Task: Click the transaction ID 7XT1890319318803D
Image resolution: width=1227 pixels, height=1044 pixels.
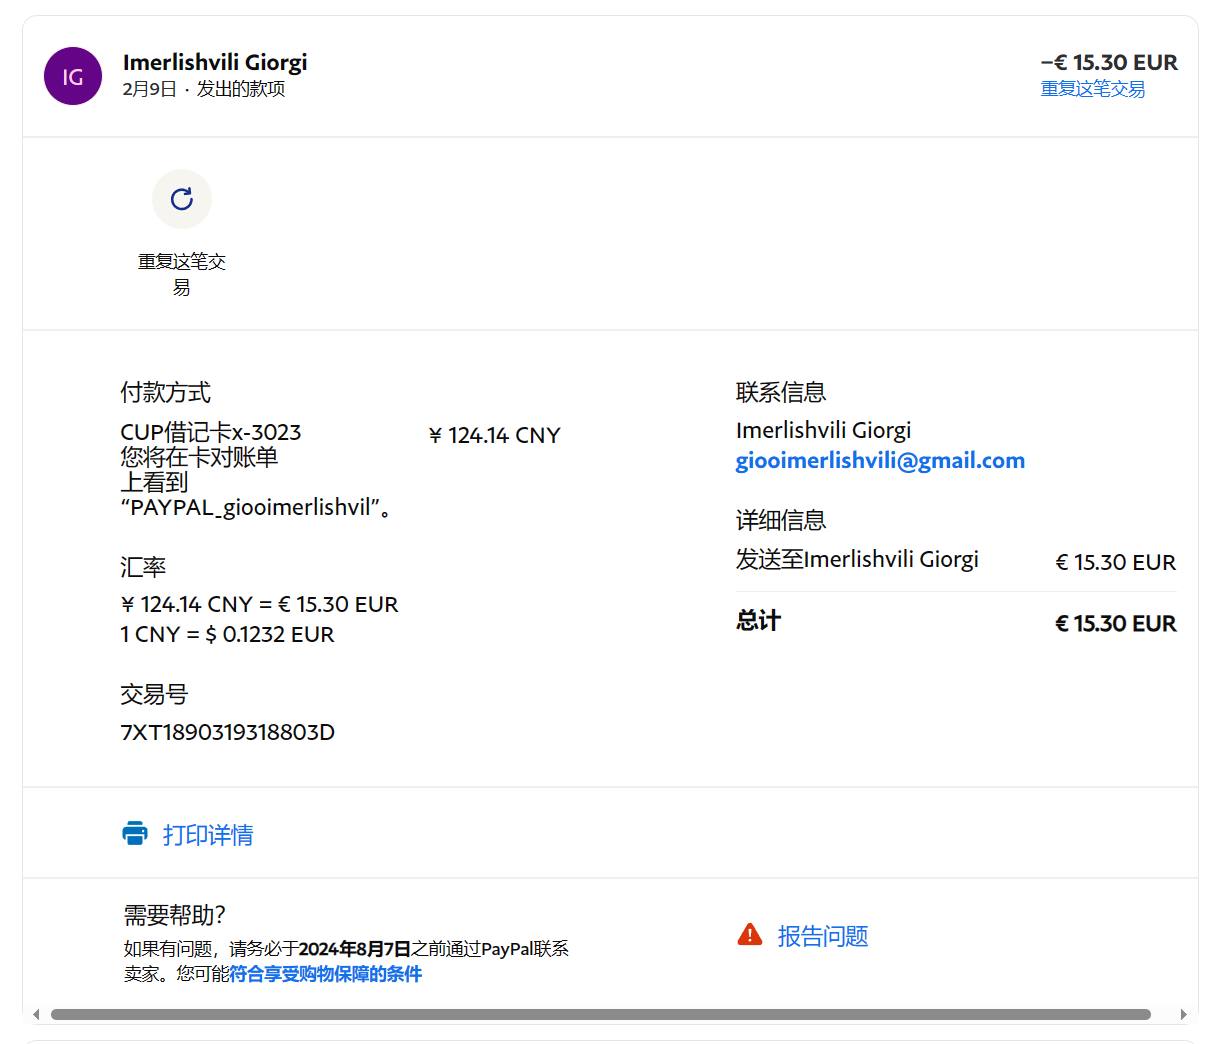Action: click(227, 732)
